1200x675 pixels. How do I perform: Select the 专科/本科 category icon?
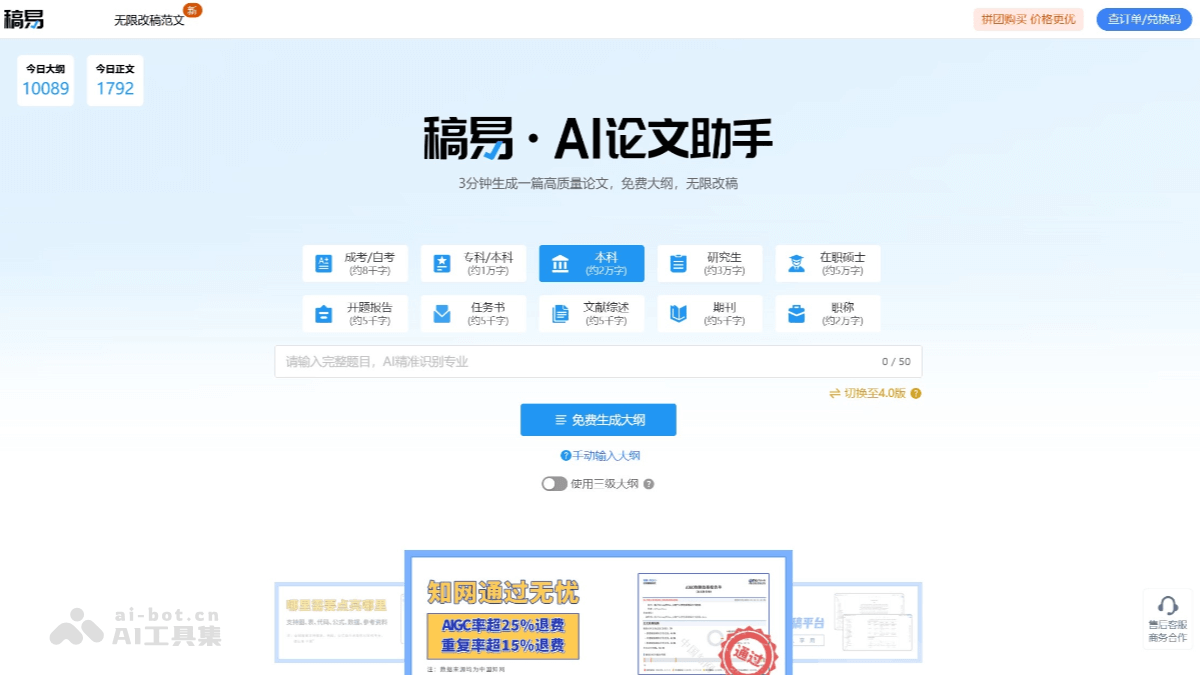tap(441, 262)
